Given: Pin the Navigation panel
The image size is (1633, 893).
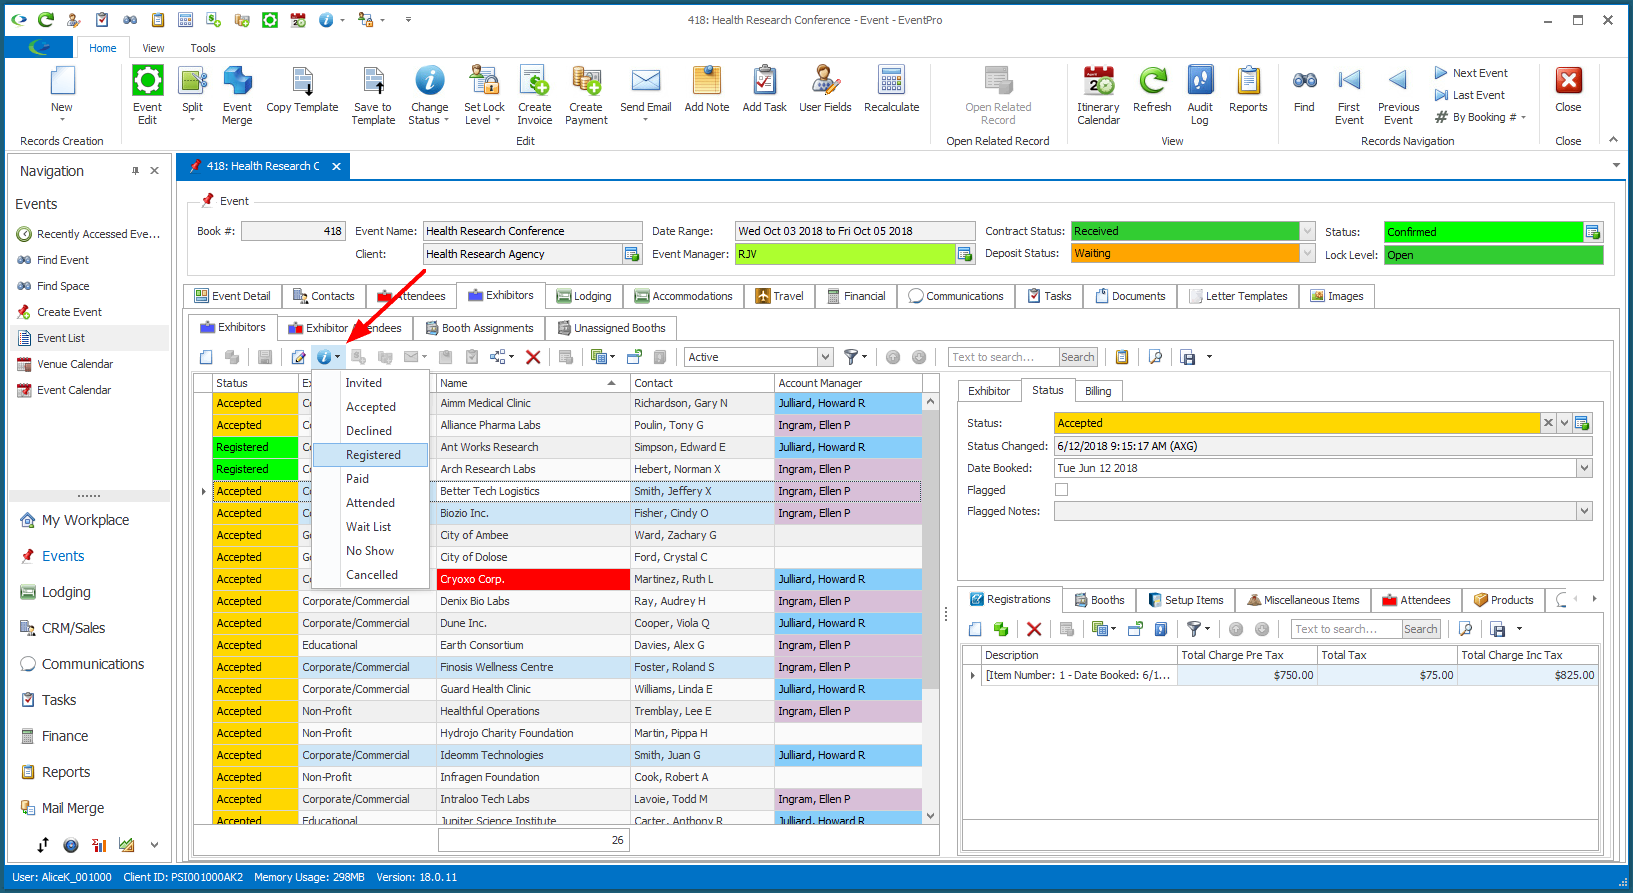Looking at the screenshot, I should tap(135, 171).
